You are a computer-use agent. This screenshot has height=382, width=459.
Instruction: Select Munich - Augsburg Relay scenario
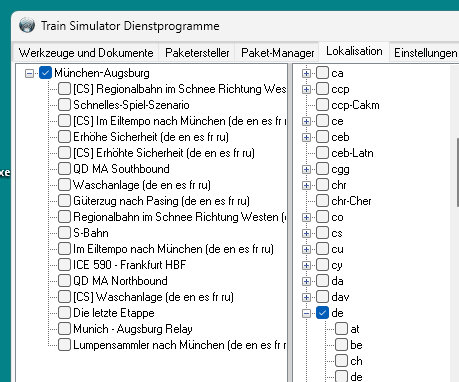(133, 329)
